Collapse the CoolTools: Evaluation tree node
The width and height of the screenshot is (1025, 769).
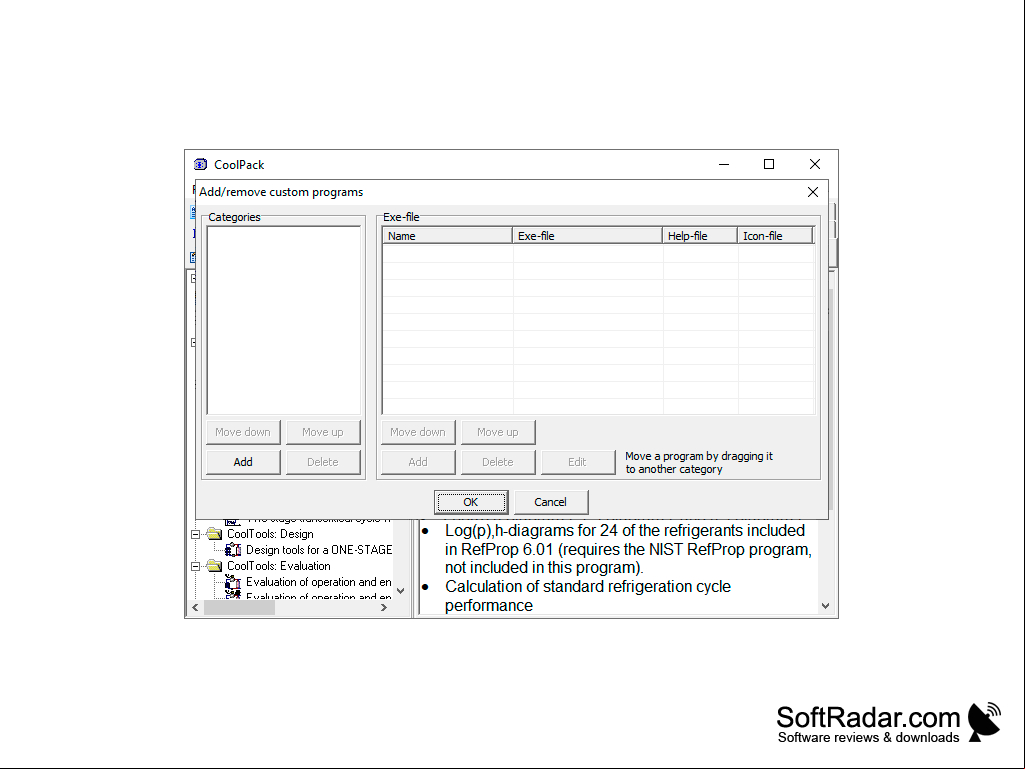click(195, 566)
